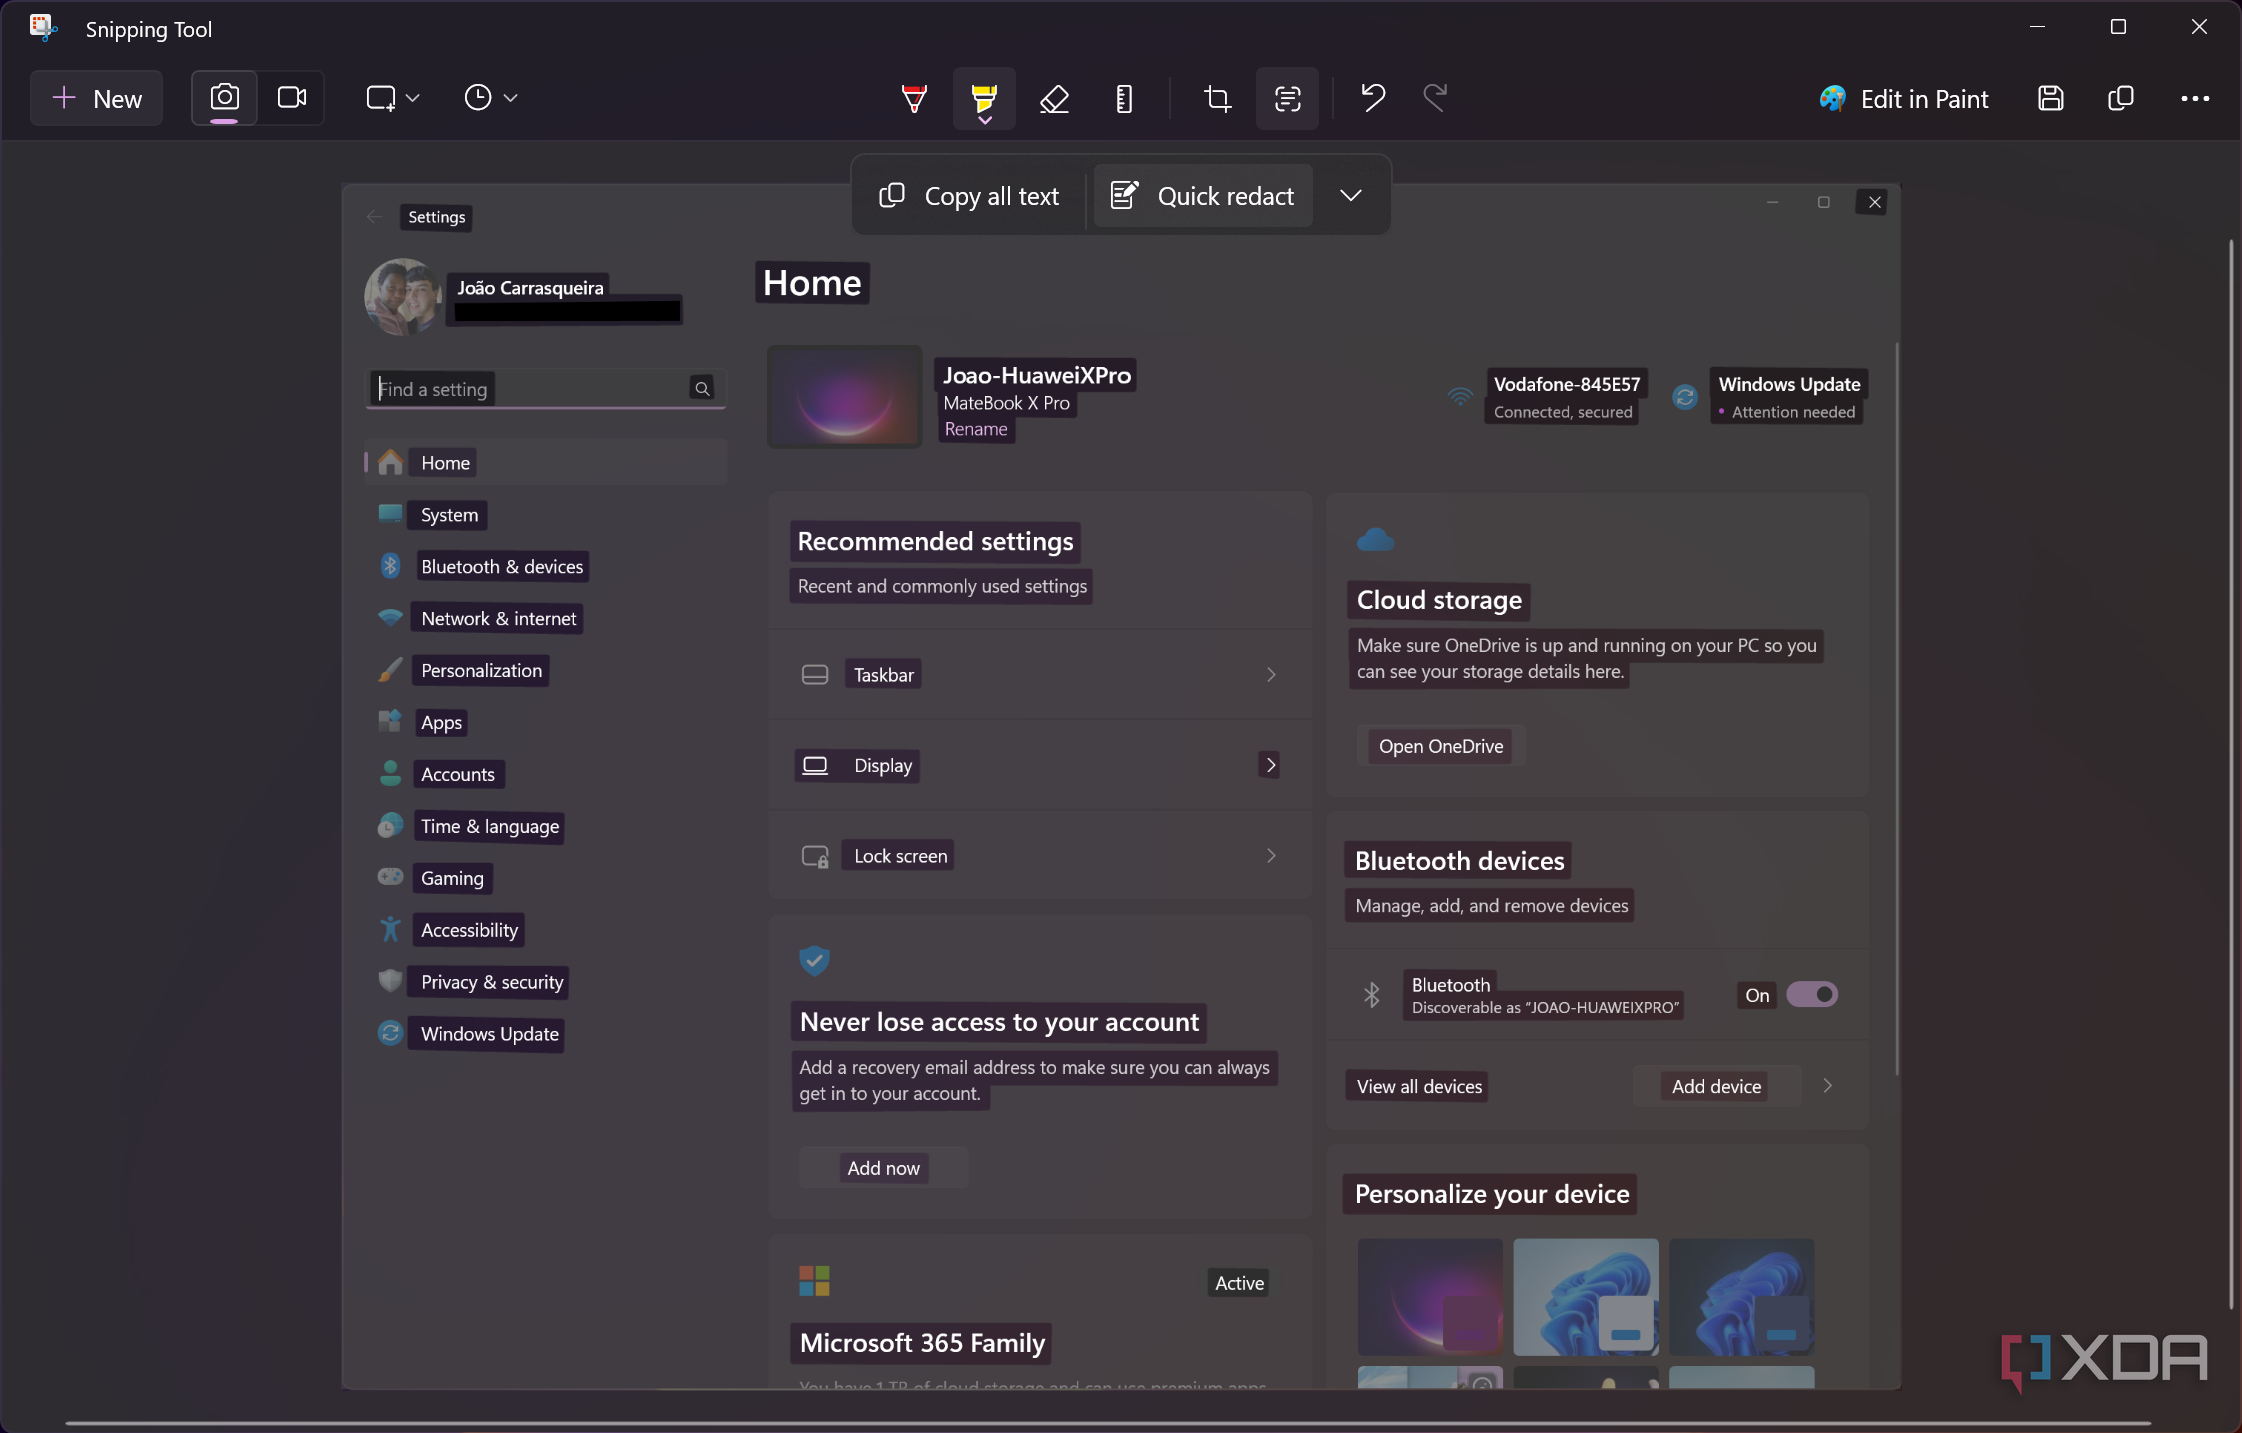Click the Find a setting search box
This screenshot has height=1433, width=2242.
(546, 389)
